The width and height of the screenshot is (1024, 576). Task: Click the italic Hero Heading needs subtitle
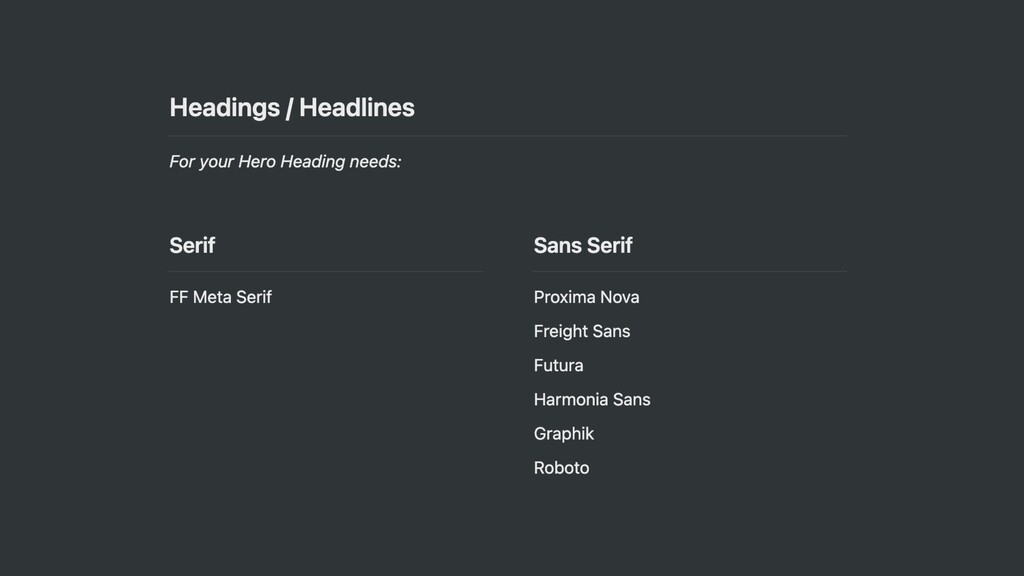[x=285, y=161]
